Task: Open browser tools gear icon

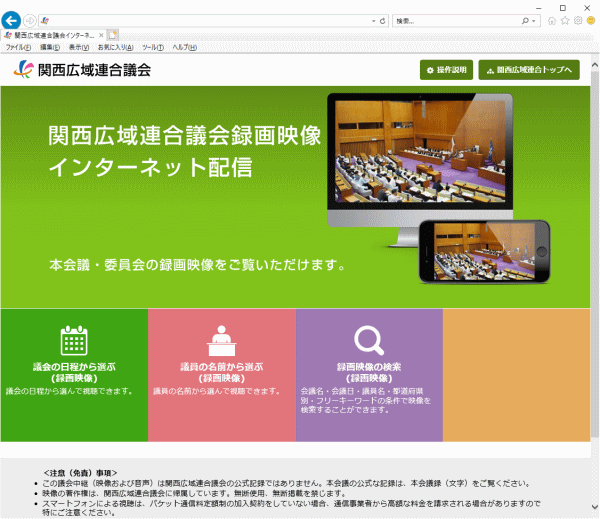Action: point(578,21)
